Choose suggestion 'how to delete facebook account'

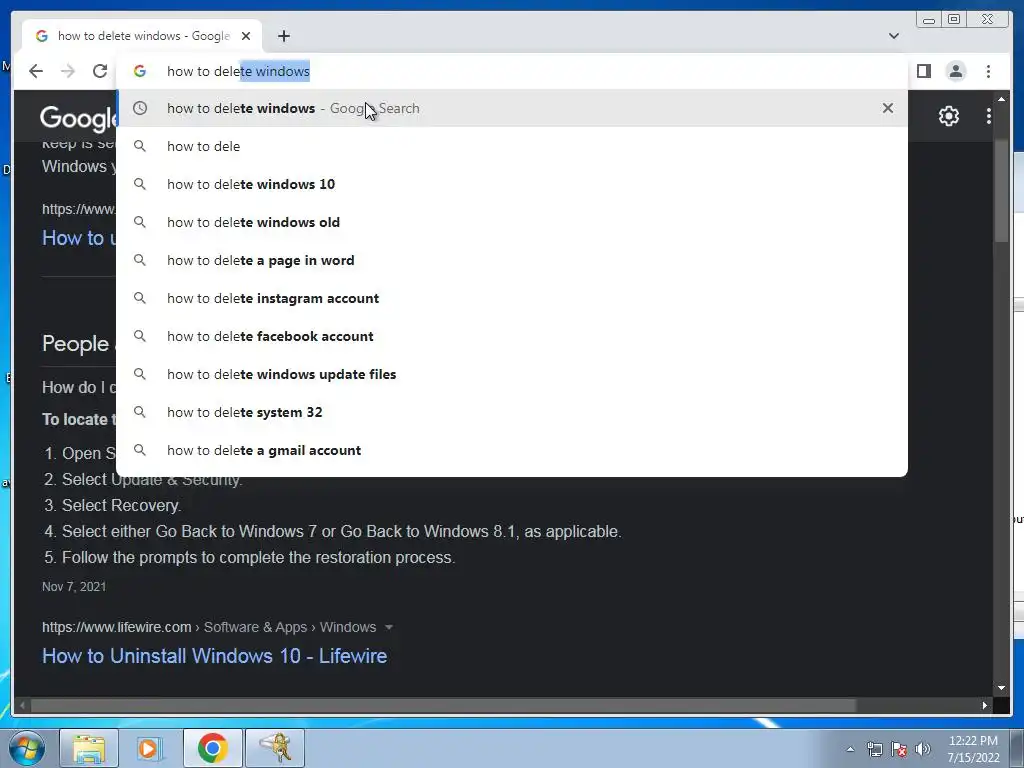pos(512,336)
